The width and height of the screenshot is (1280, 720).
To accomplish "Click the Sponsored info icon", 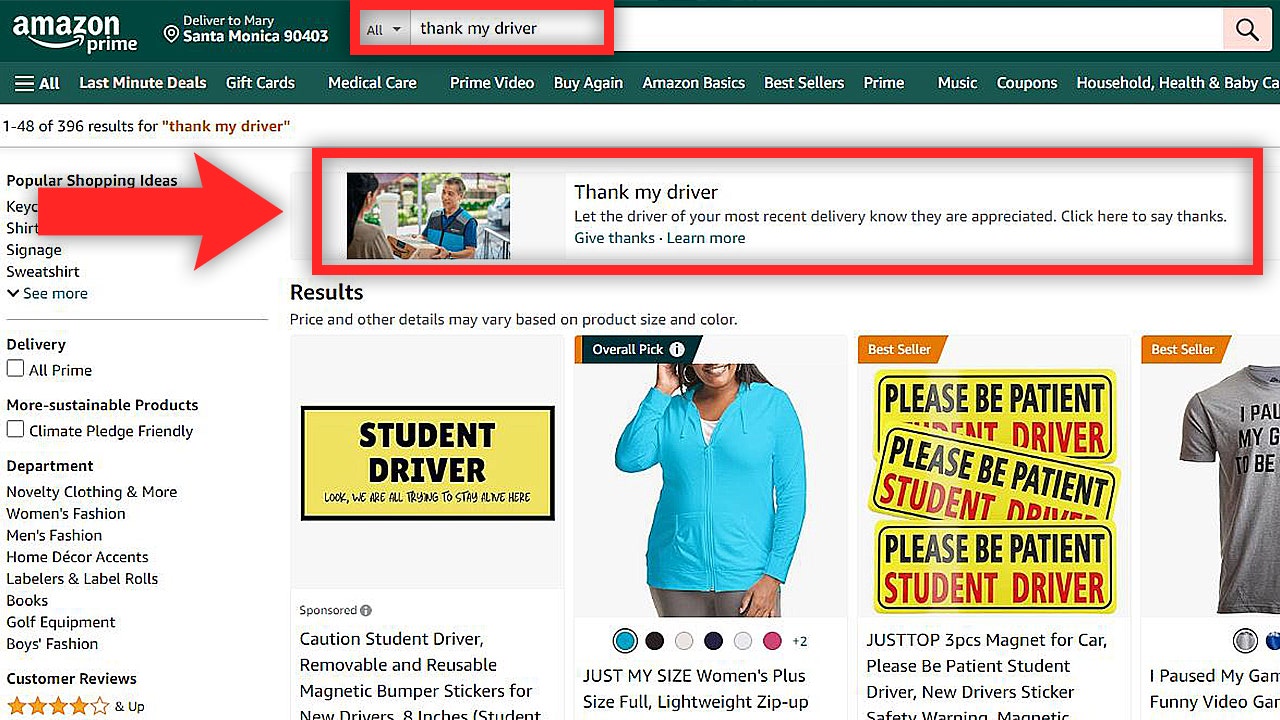I will (366, 609).
